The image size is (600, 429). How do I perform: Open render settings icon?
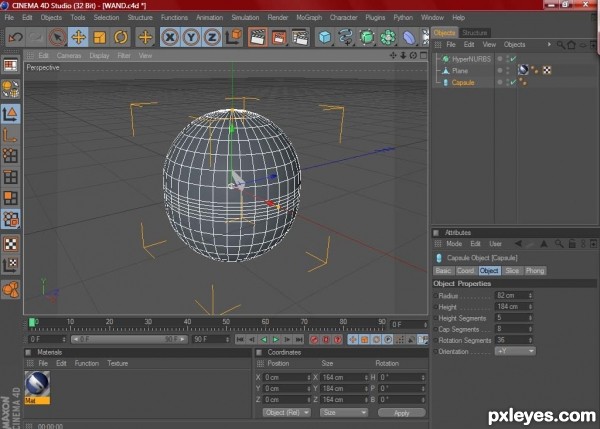pos(300,38)
